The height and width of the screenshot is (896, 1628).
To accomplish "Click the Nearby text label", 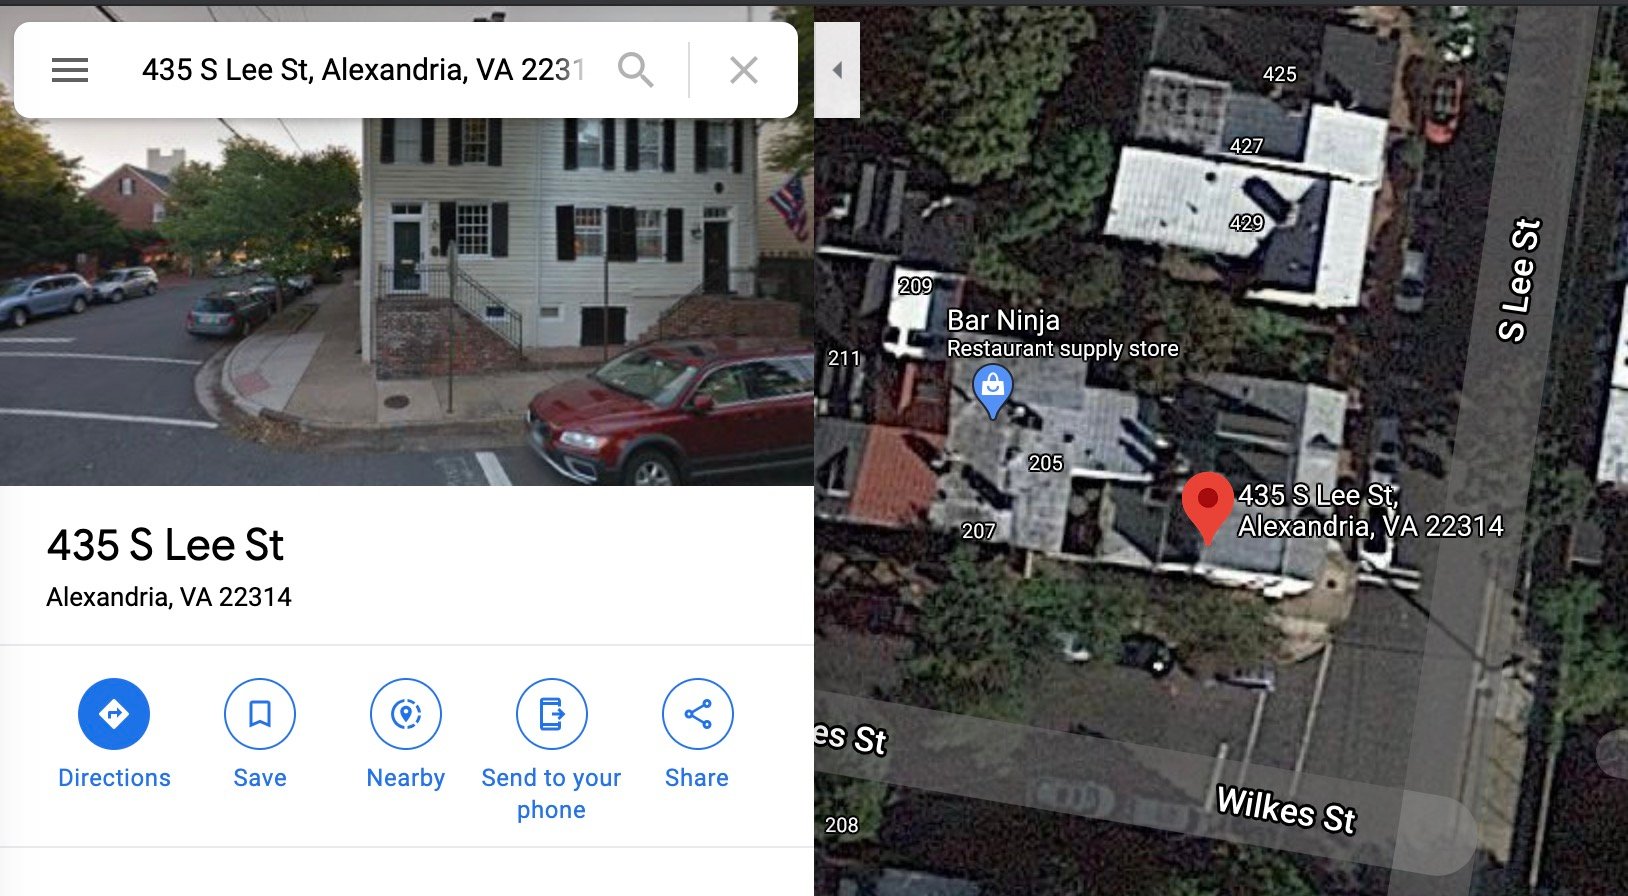I will pos(406,778).
